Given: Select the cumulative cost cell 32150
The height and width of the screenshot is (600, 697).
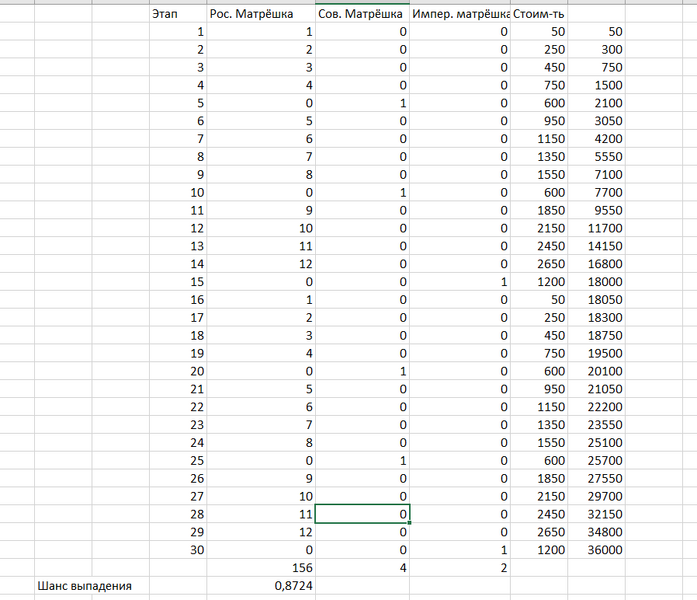Looking at the screenshot, I should click(x=596, y=514).
